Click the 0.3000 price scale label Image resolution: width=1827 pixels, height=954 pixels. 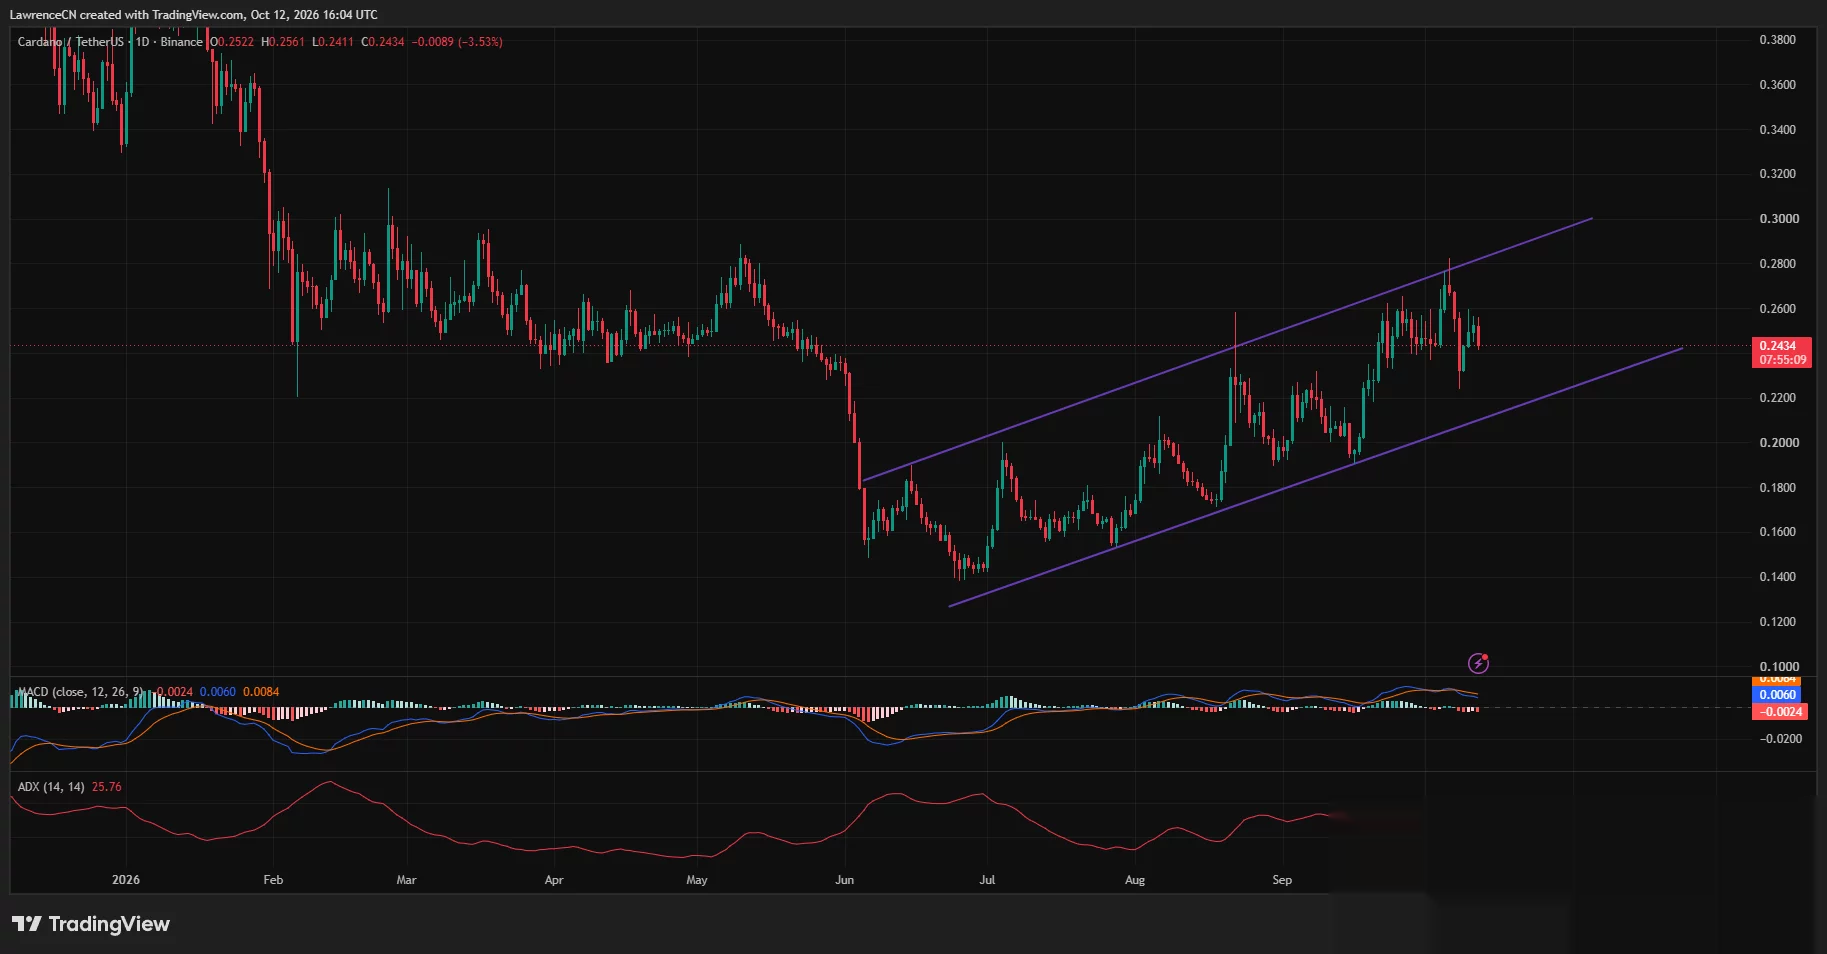pos(1778,219)
